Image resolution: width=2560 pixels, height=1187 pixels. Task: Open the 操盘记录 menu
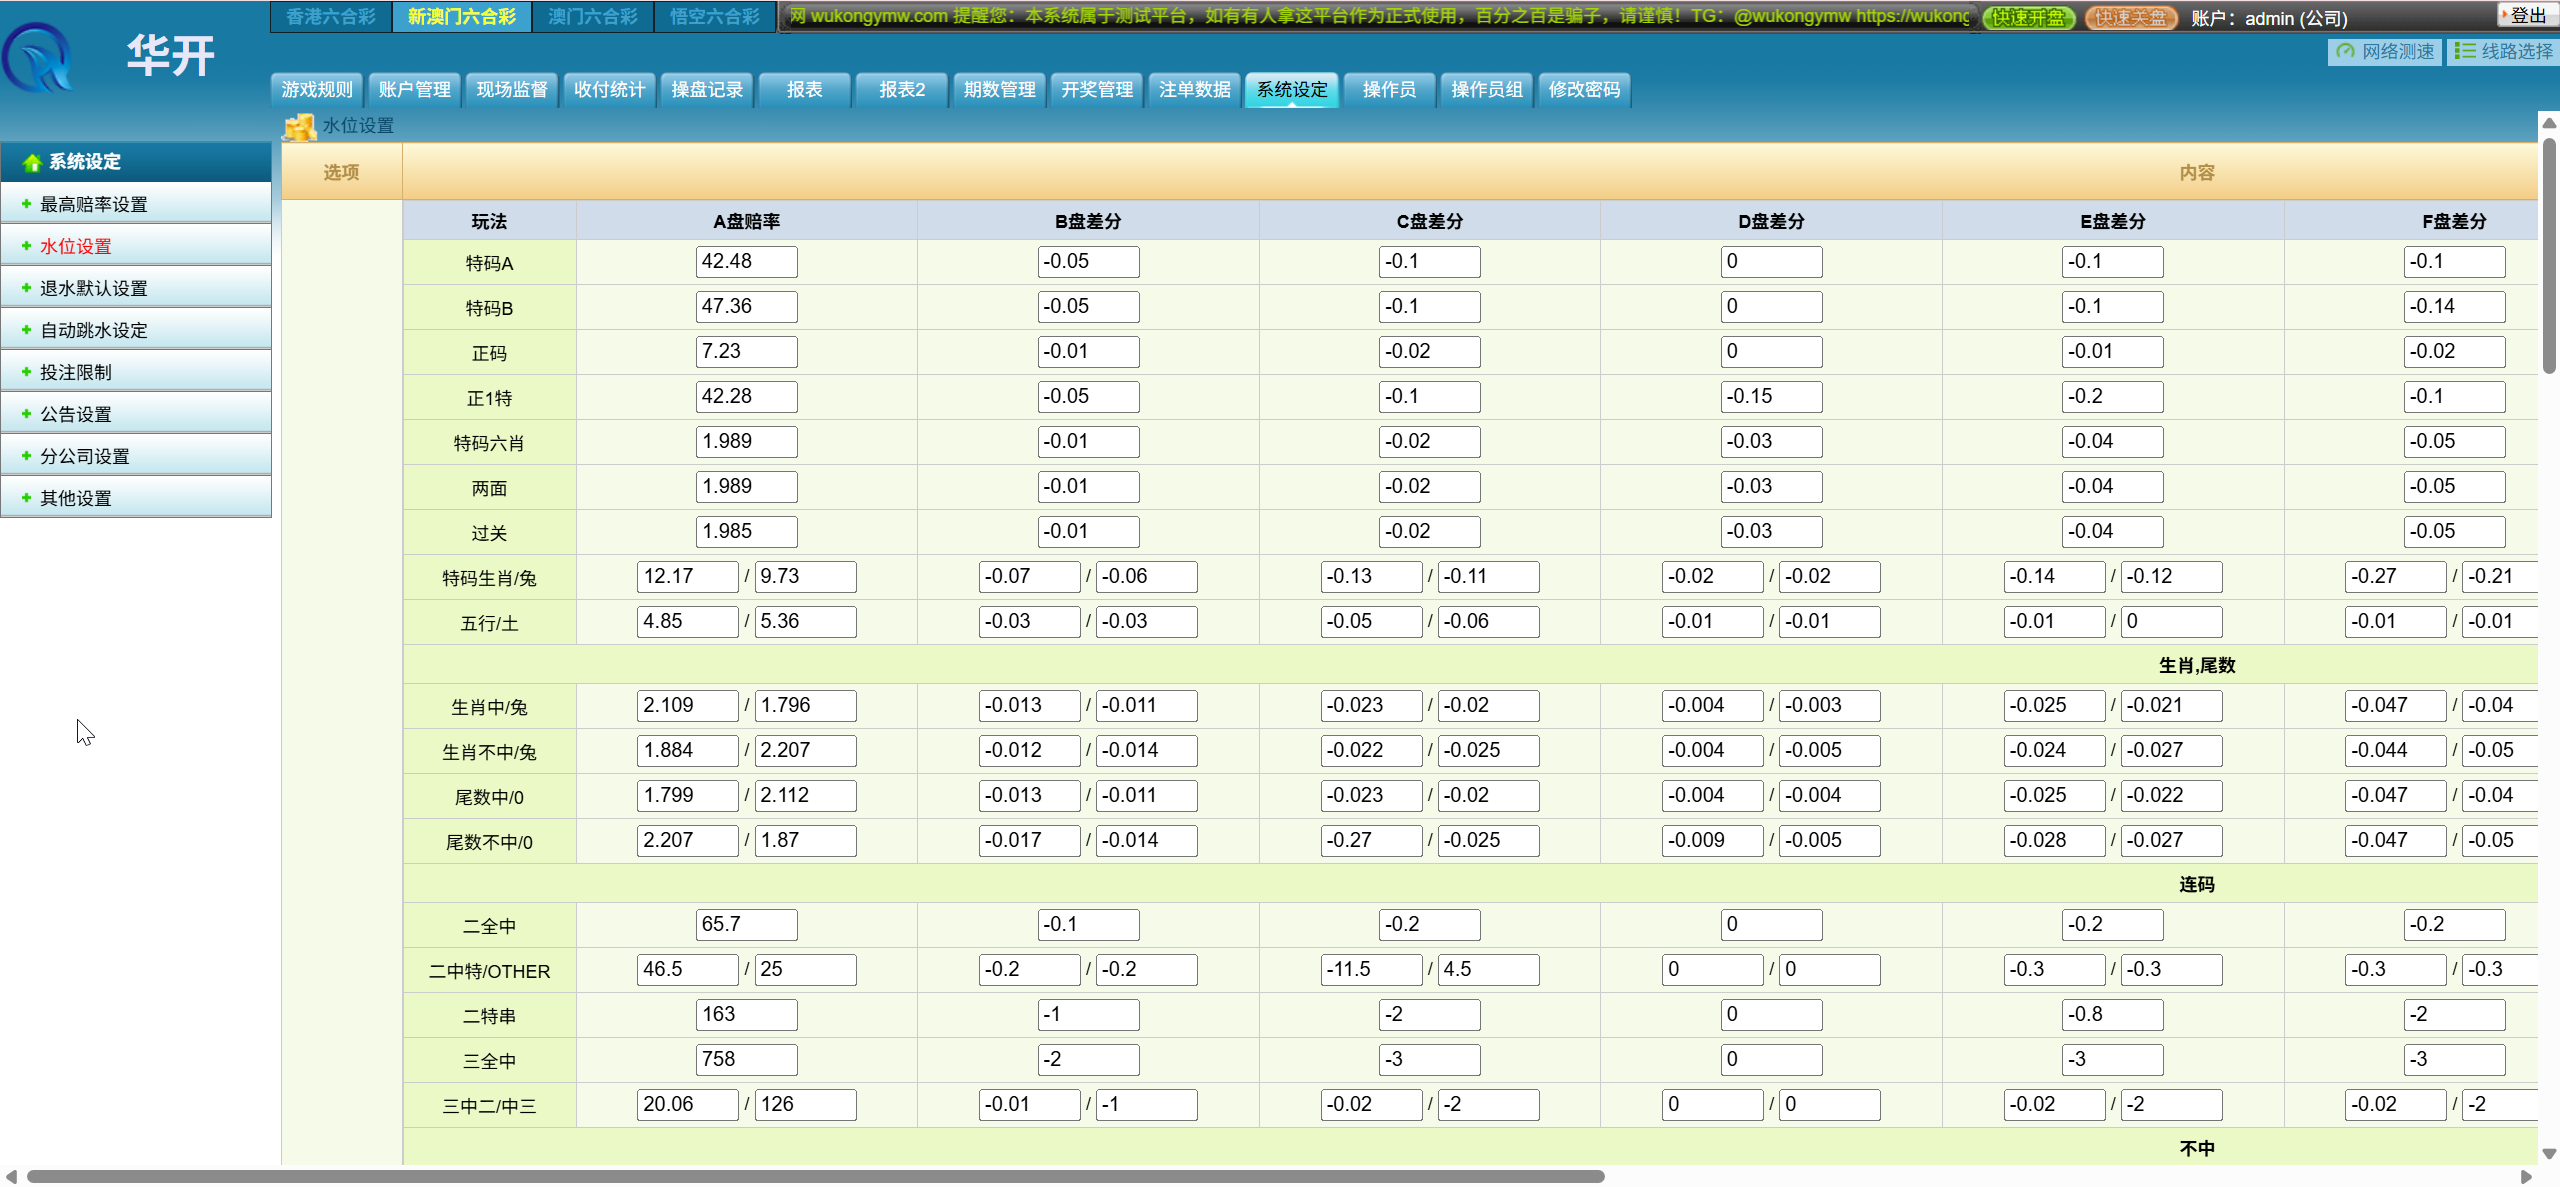707,90
